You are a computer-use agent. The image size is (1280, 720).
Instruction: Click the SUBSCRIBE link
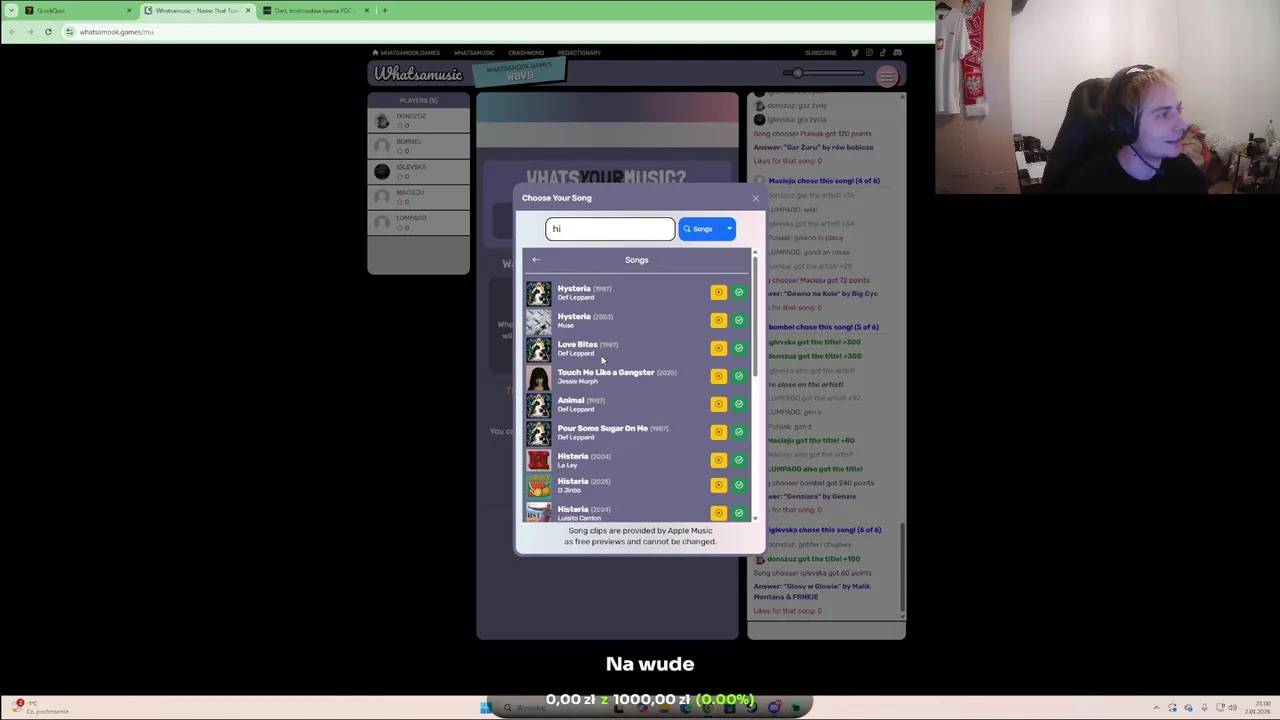(x=821, y=53)
